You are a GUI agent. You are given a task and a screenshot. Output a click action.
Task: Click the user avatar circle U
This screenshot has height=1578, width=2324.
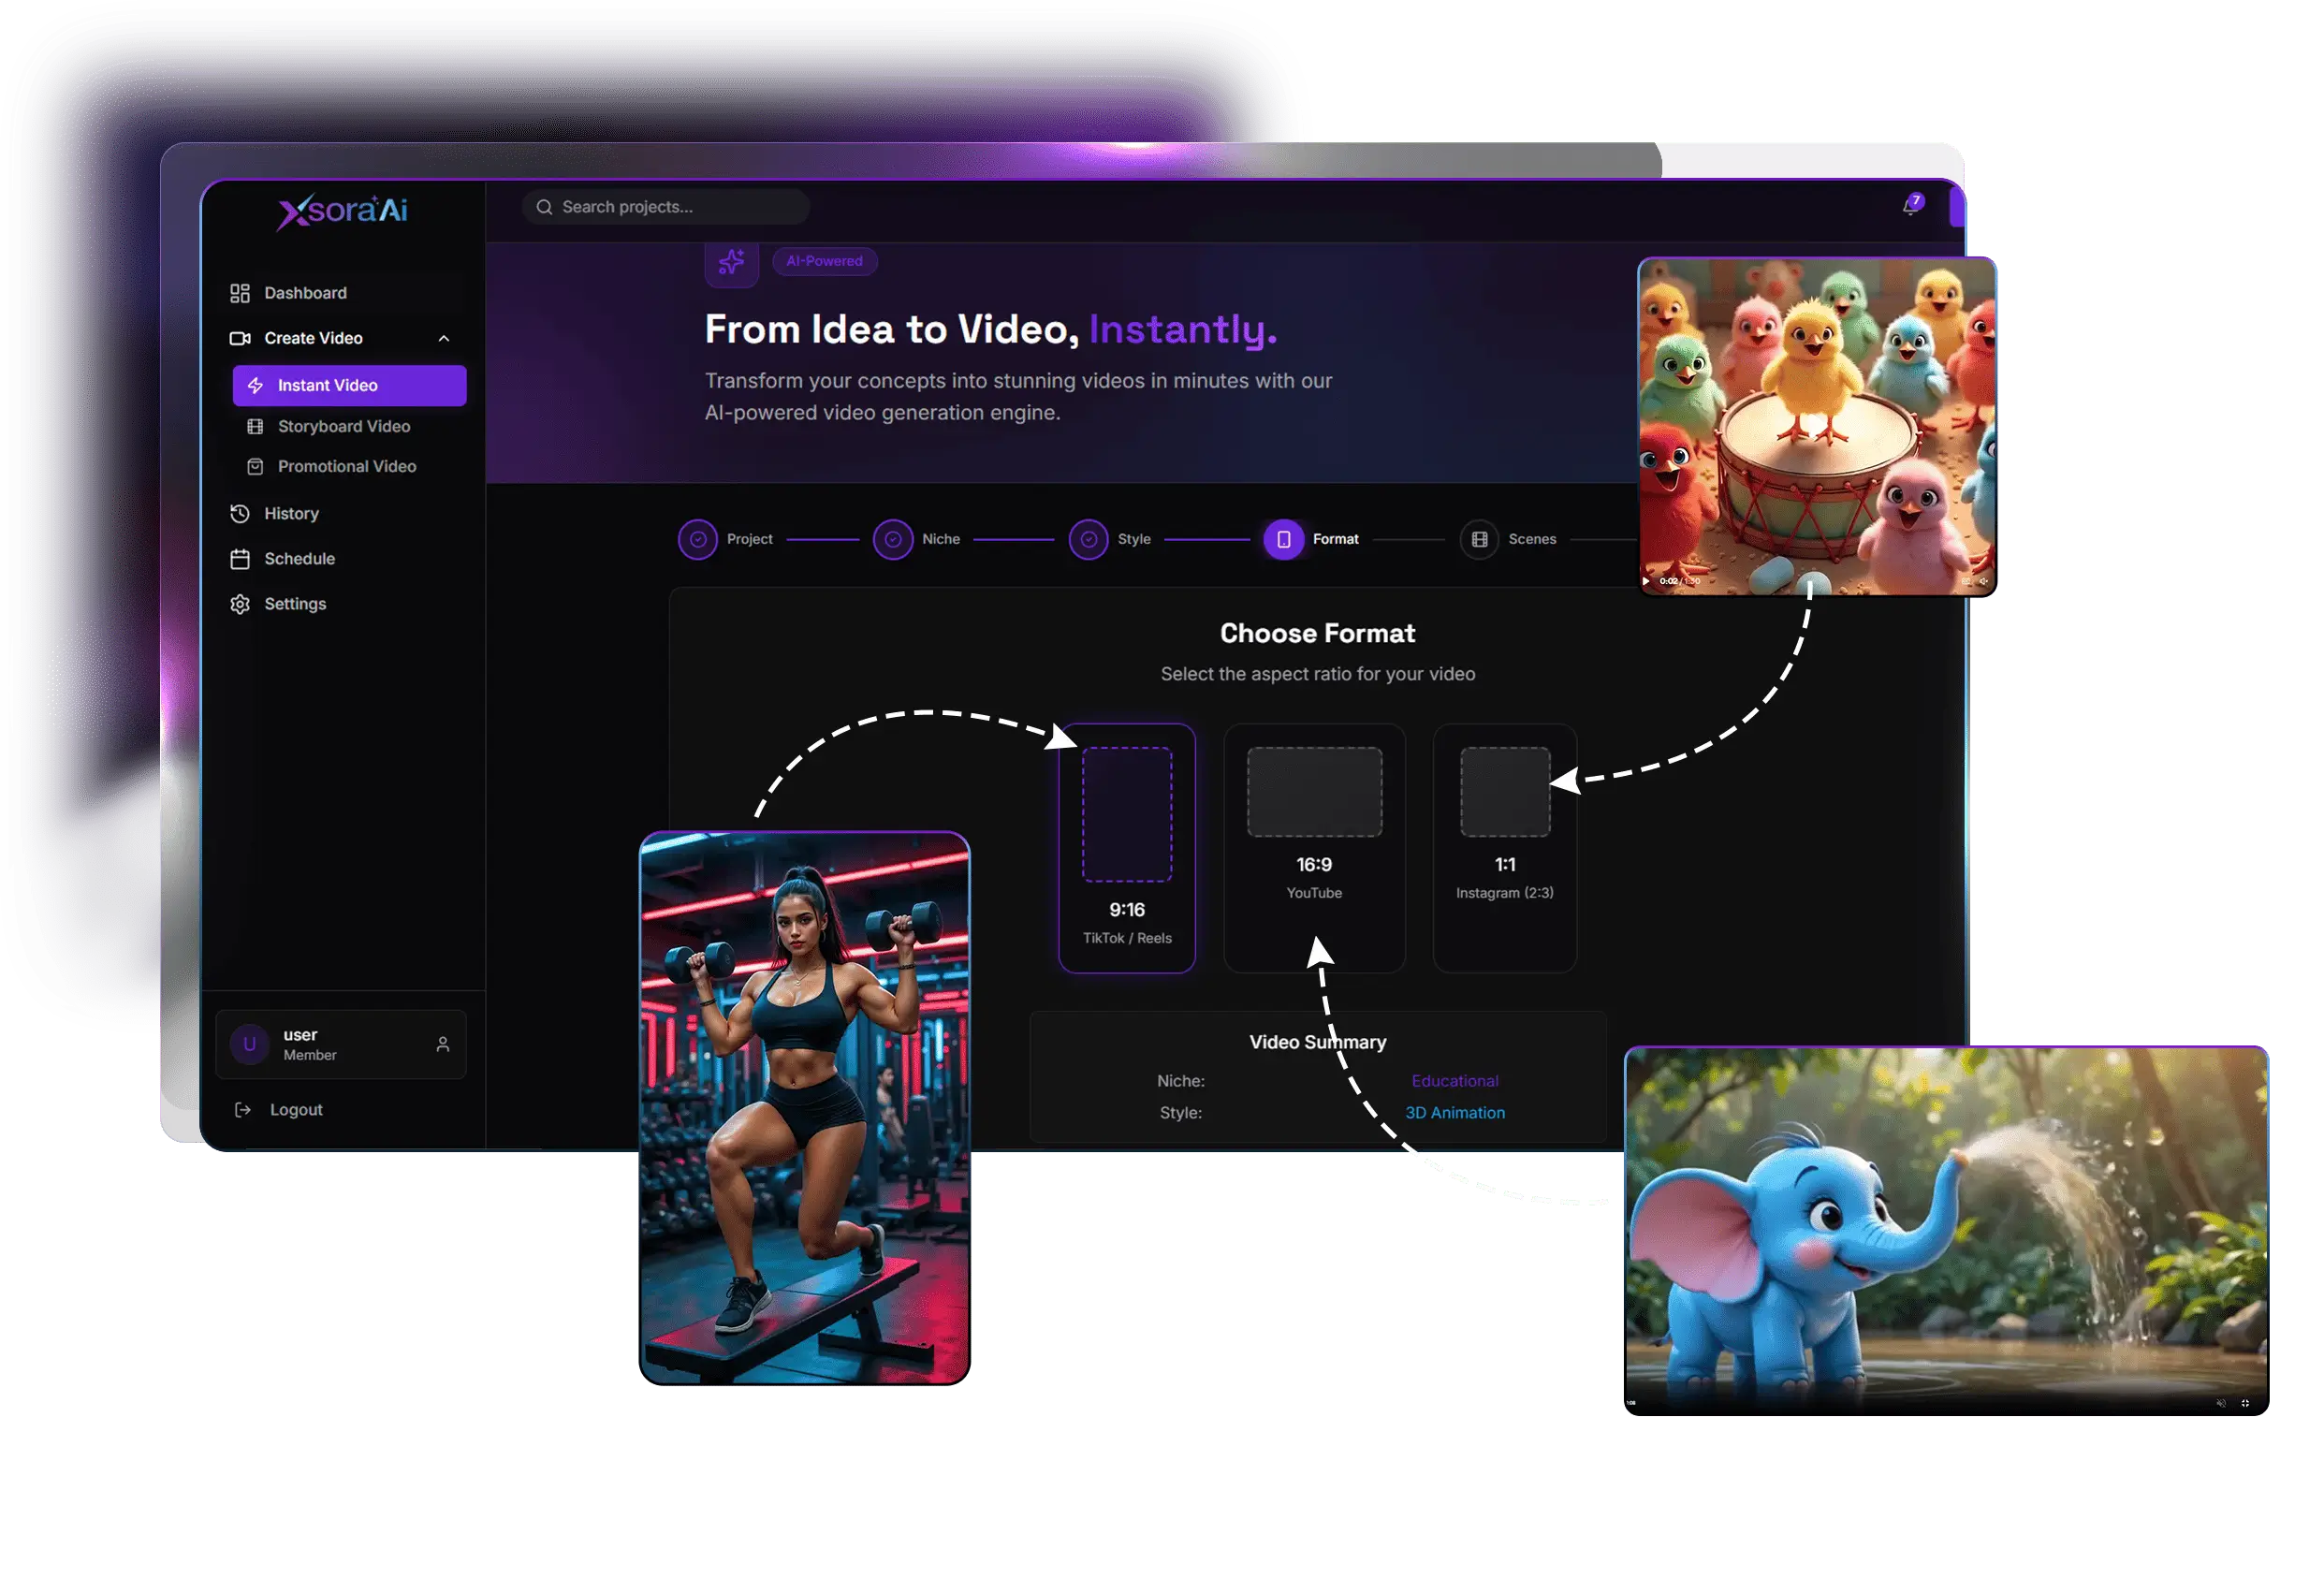250,1044
